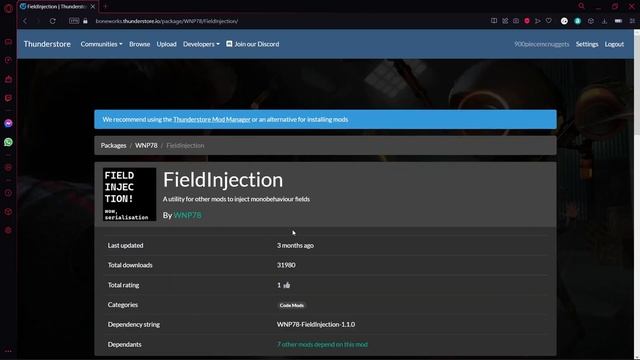Reload the current page
This screenshot has width=640, height=360.
[x=53, y=21]
